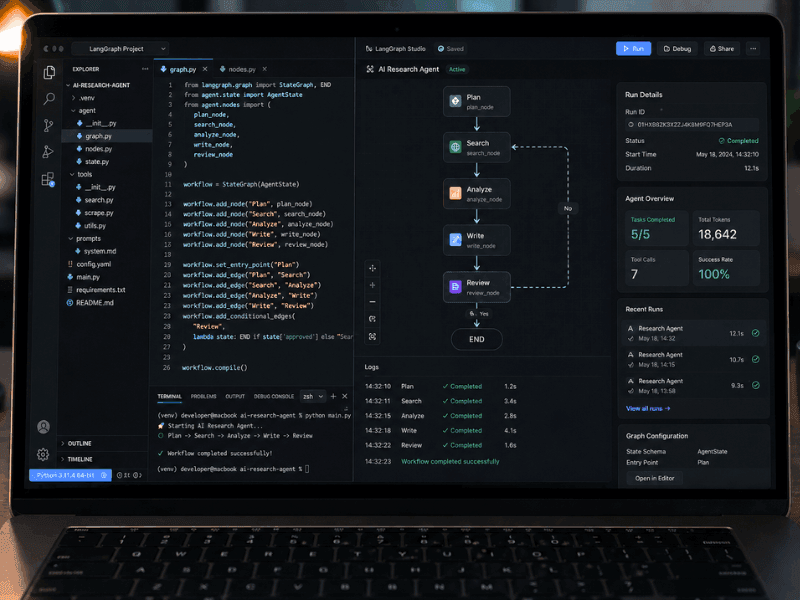
Task: Click the END node in the graph
Action: click(477, 339)
